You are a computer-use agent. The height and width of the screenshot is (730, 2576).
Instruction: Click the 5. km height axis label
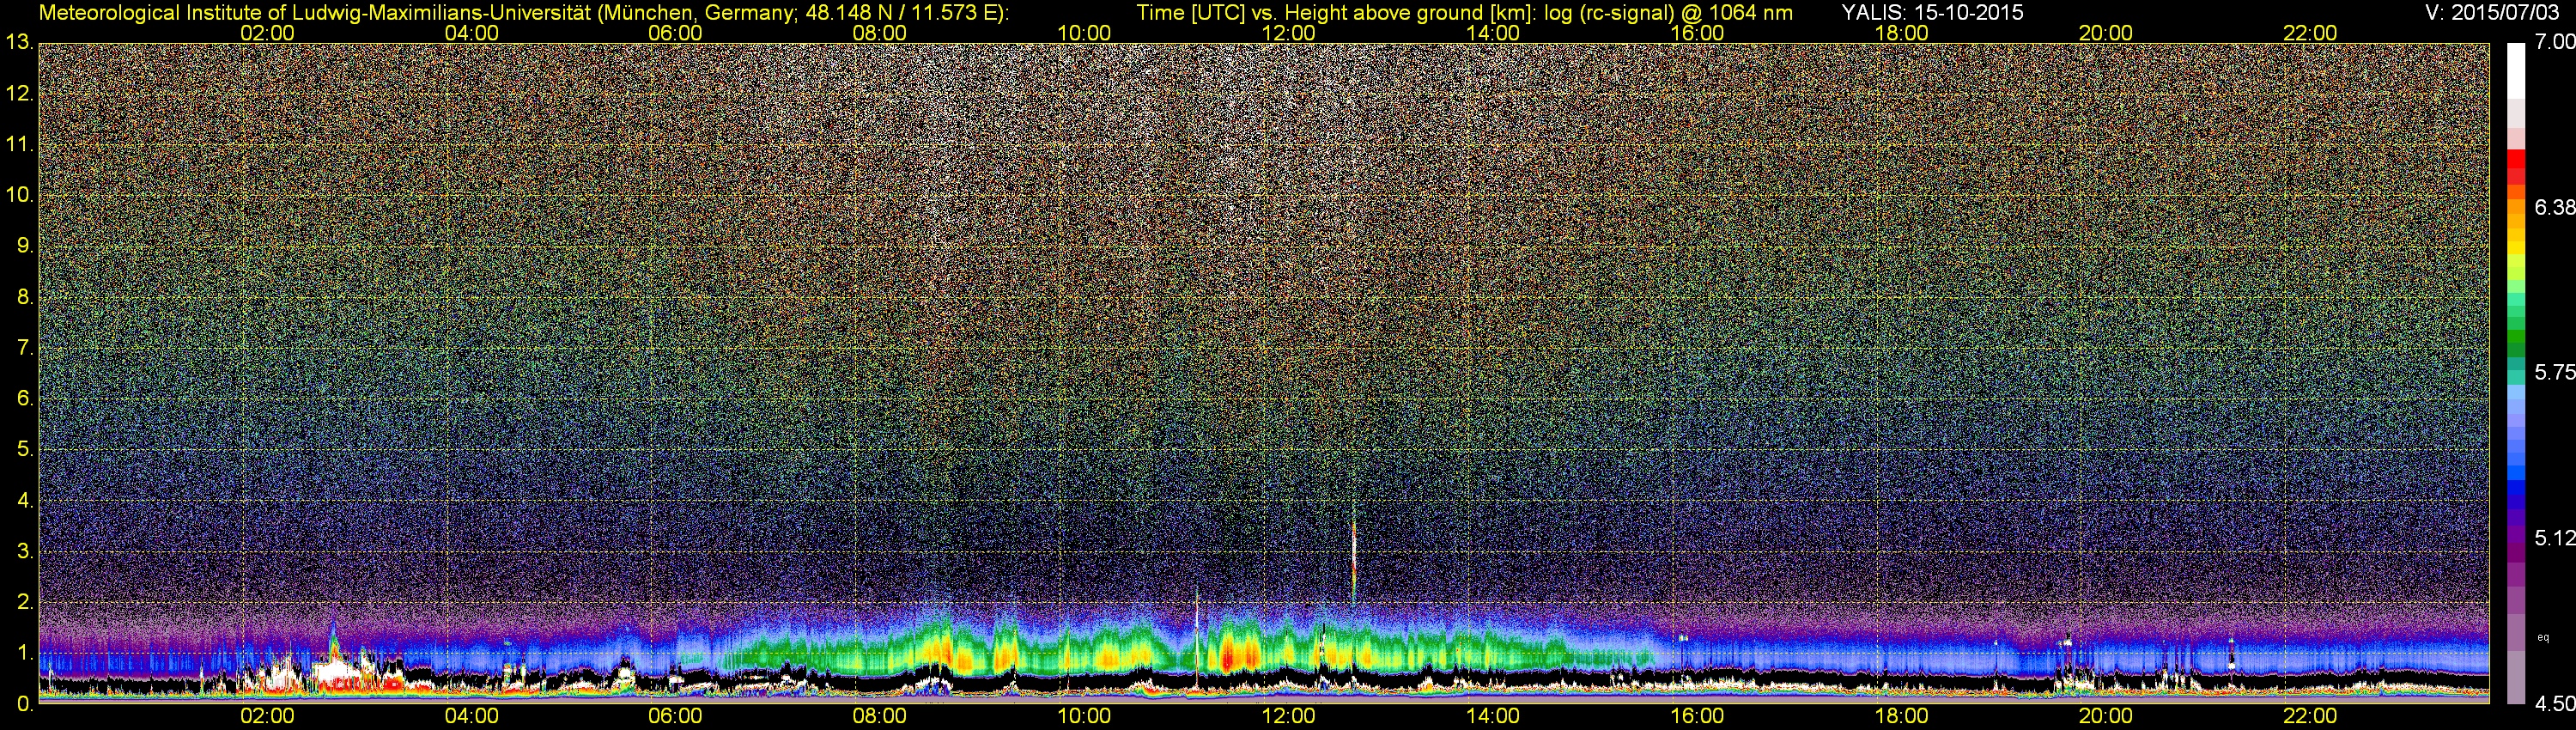[x=25, y=449]
